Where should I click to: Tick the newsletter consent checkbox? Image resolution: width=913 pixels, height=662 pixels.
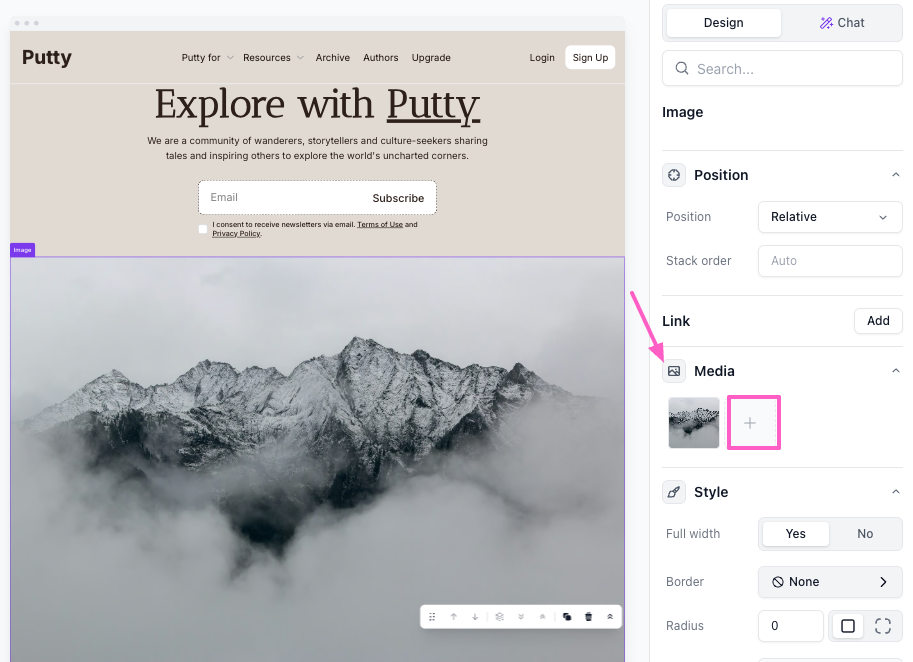tap(203, 229)
